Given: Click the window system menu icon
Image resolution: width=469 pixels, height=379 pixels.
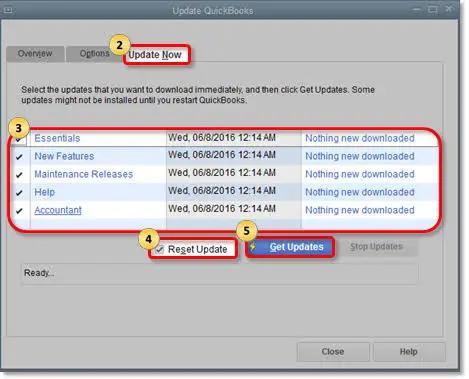Looking at the screenshot, I should click(8, 10).
